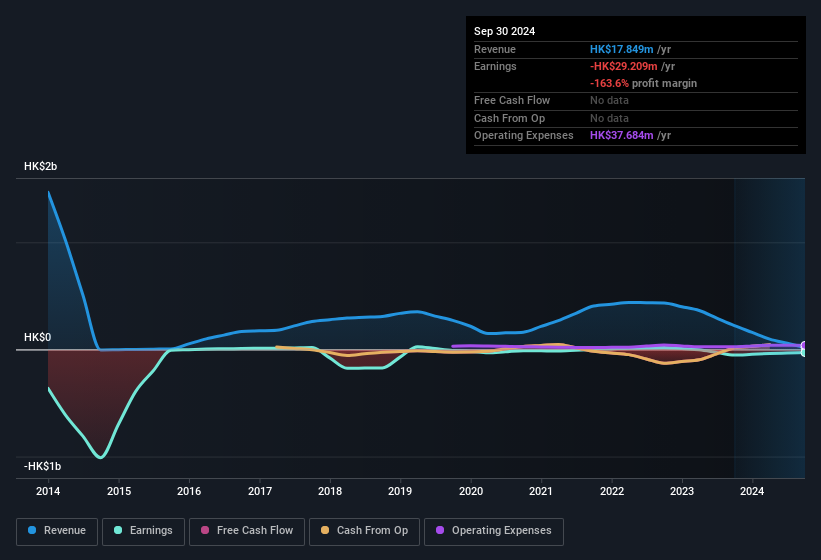Click the 2015 x-axis label
Screen dimensions: 821x560
tap(119, 491)
